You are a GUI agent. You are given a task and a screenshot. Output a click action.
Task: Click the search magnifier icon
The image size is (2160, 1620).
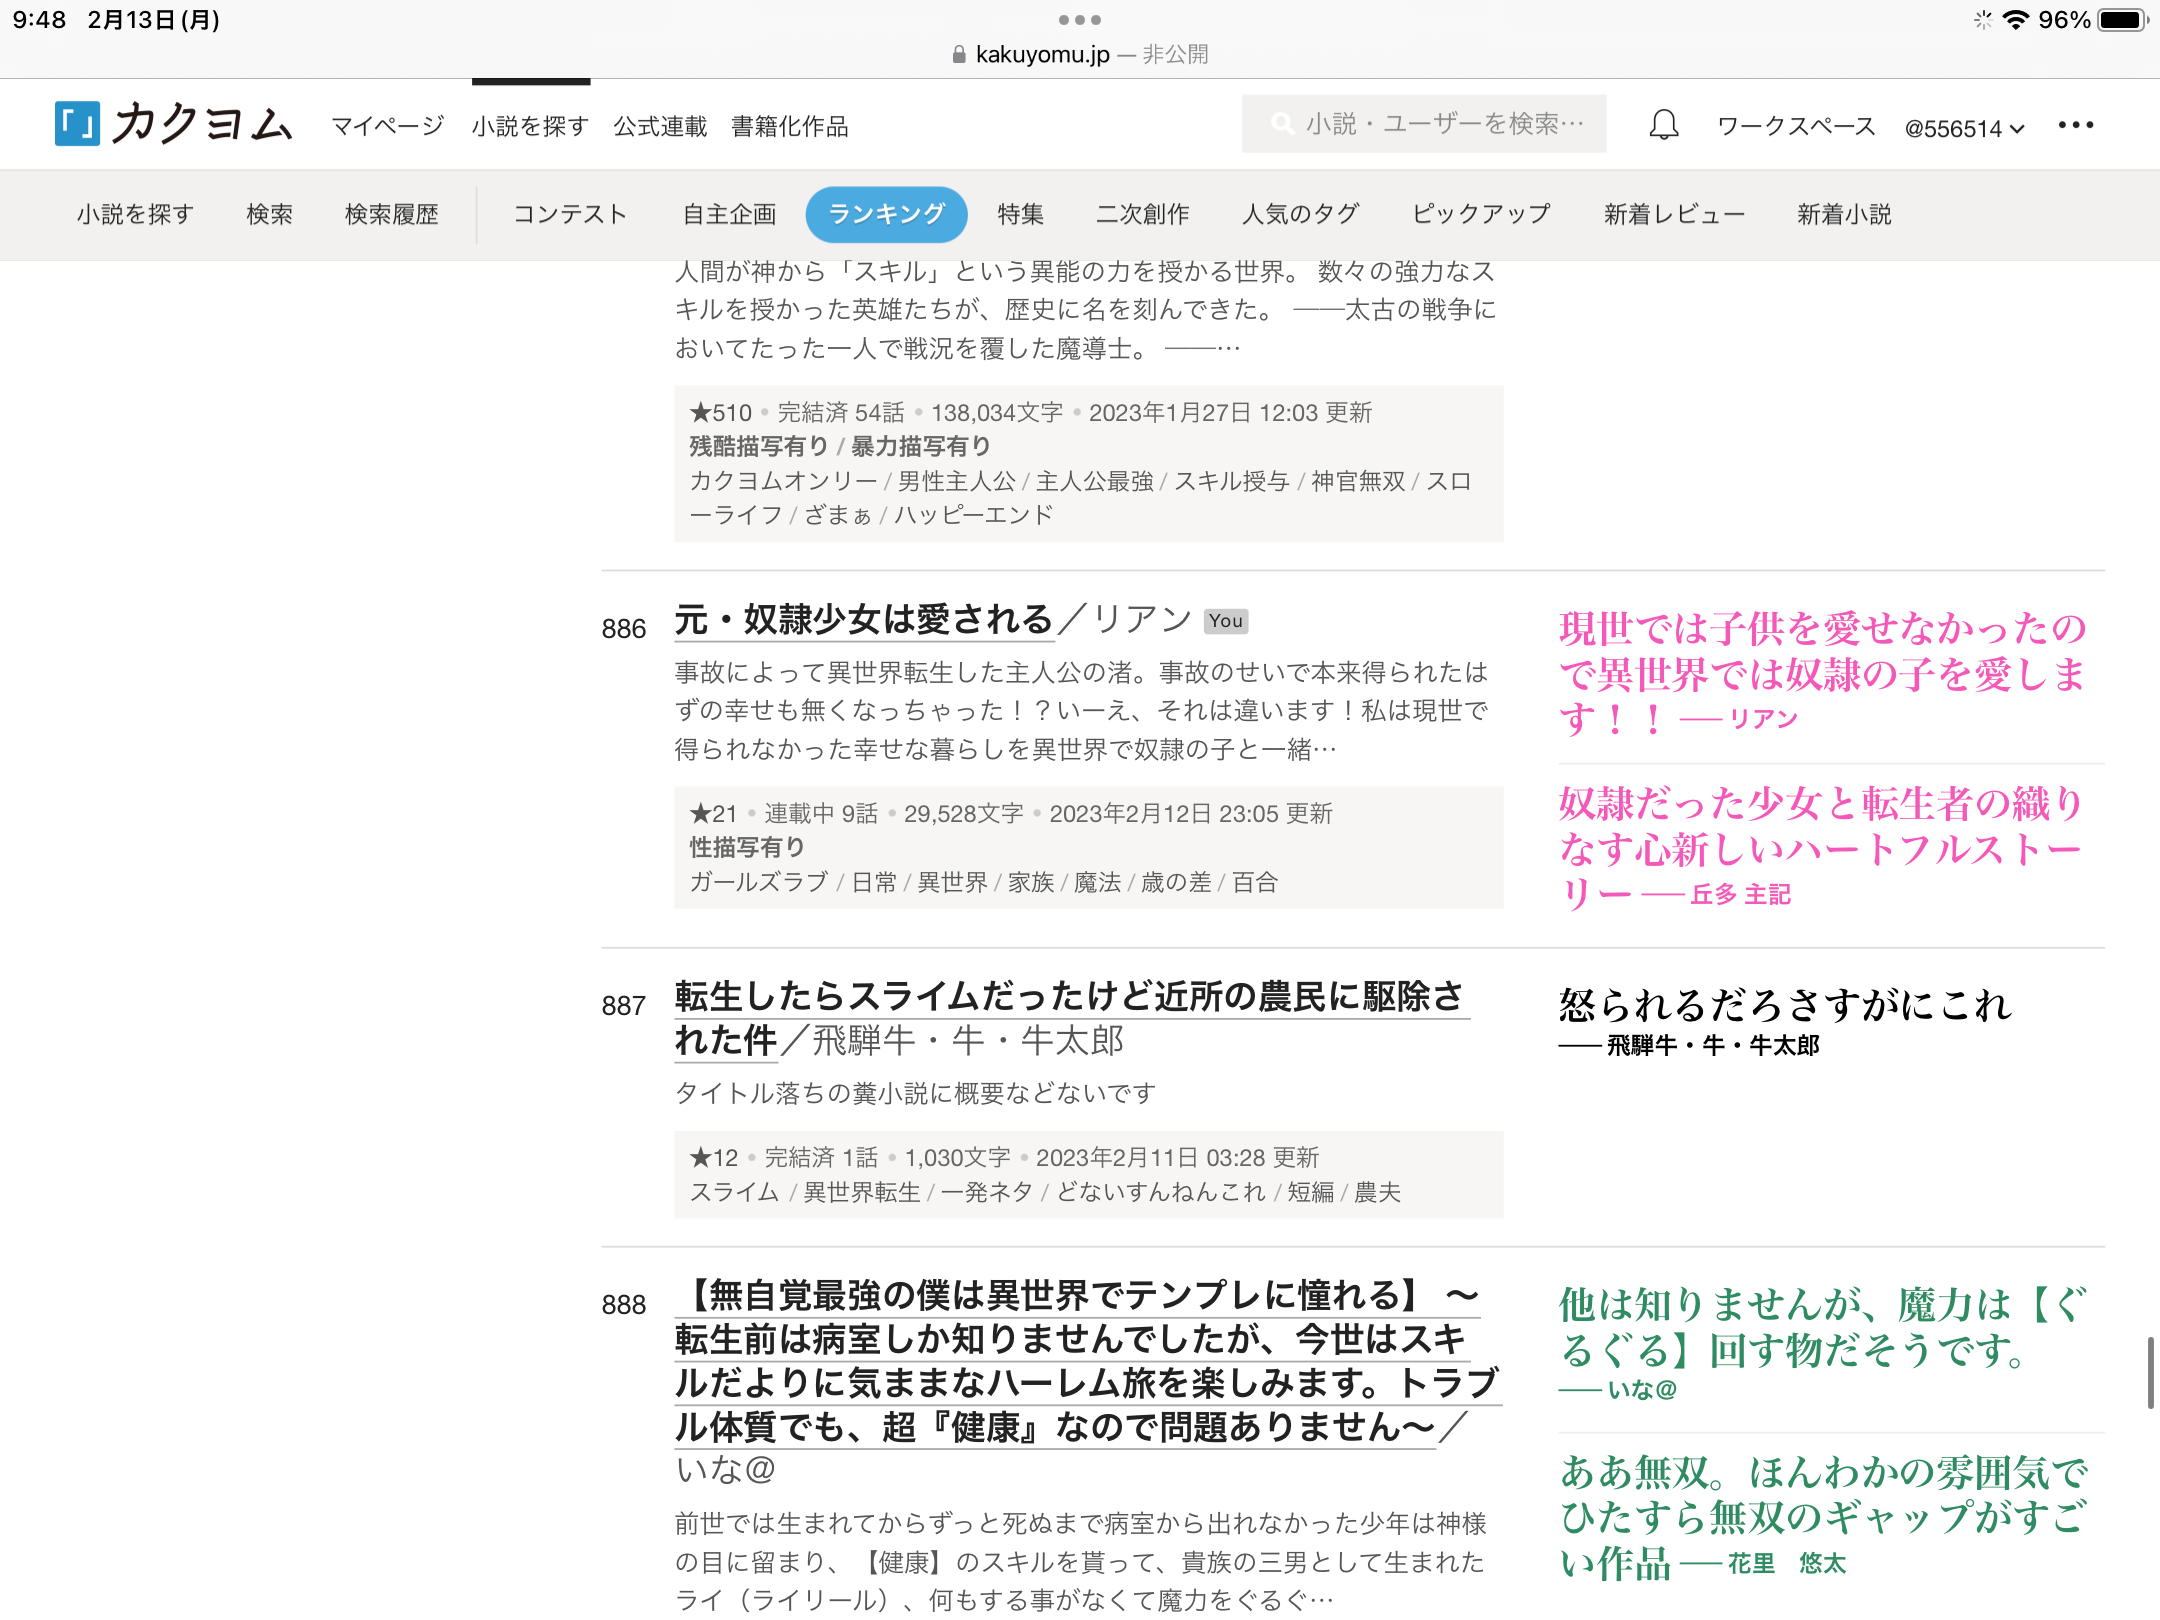tap(1281, 124)
